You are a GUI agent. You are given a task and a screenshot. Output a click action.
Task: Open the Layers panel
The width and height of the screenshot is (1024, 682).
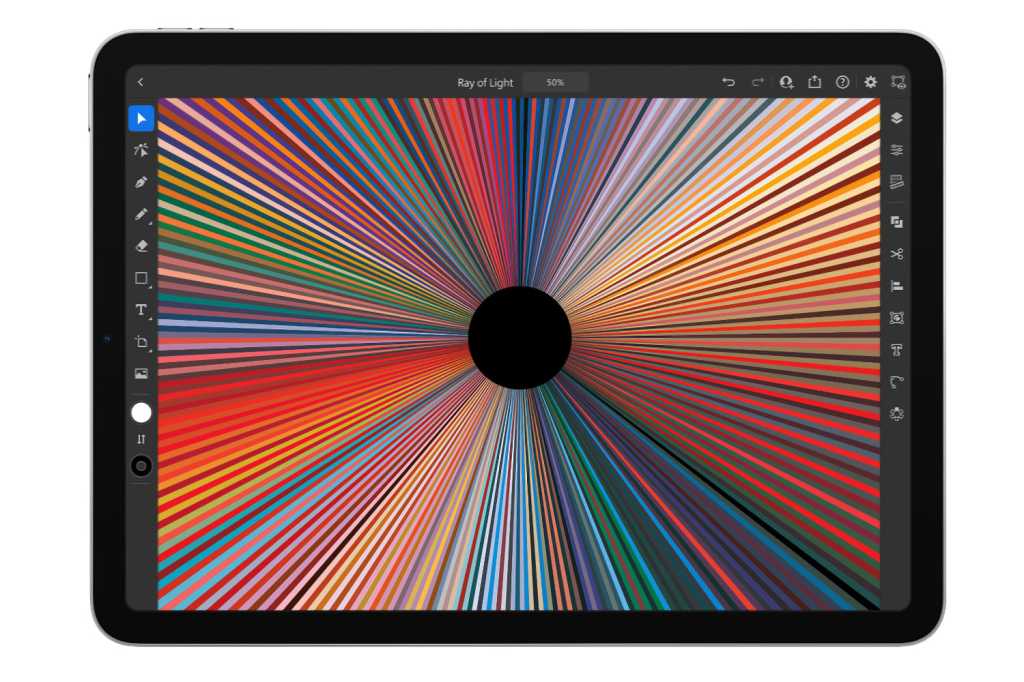coord(897,118)
